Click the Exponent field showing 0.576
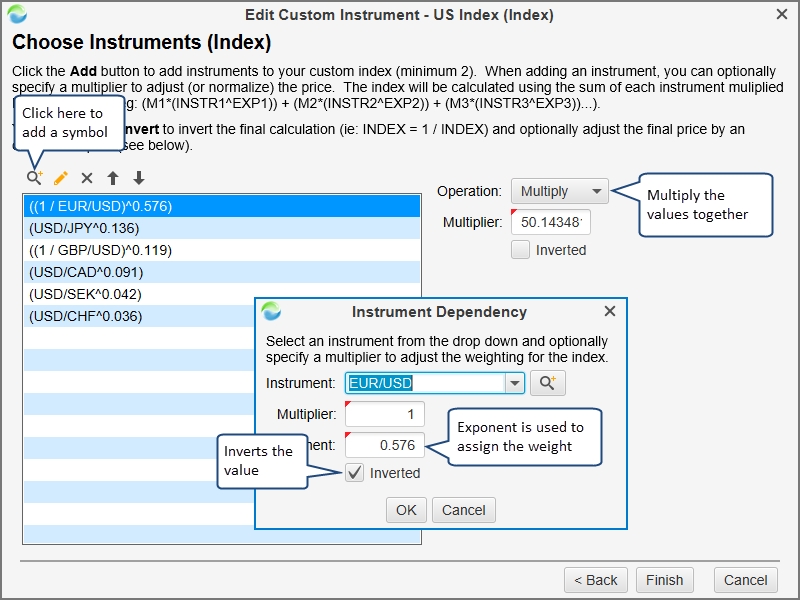800x600 pixels. [x=385, y=445]
